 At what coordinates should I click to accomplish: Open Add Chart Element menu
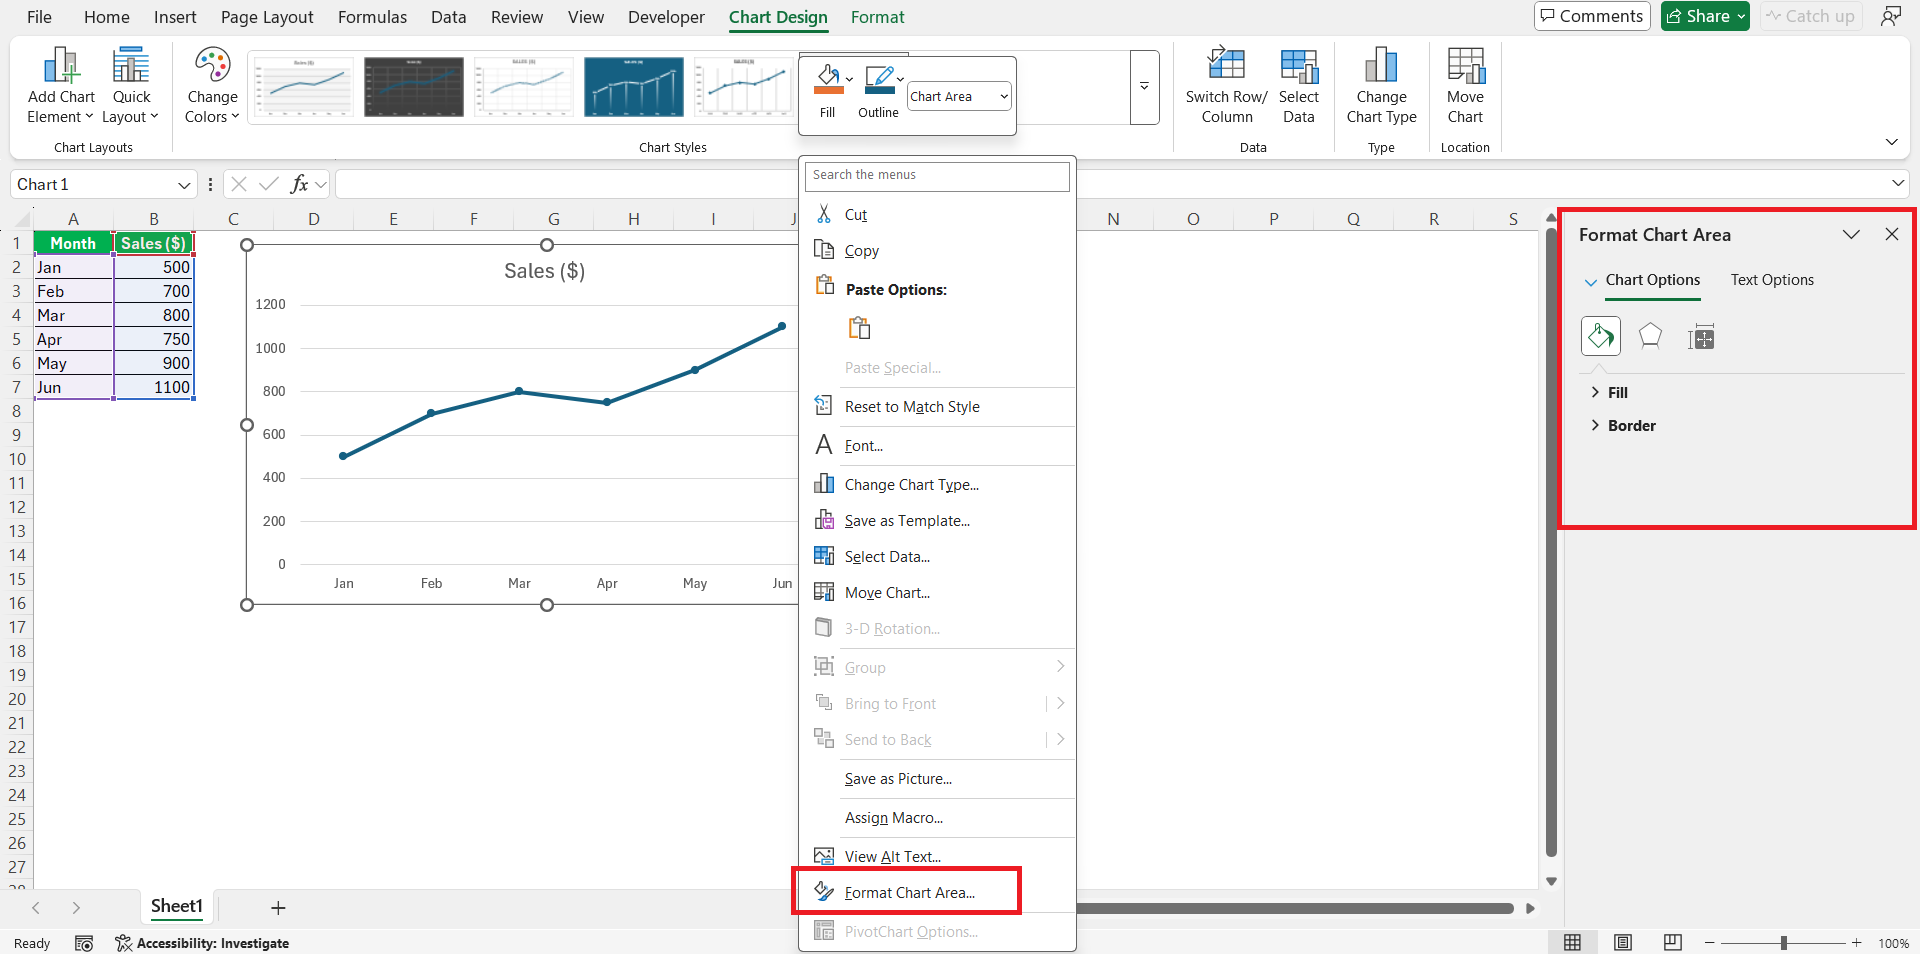coord(61,86)
